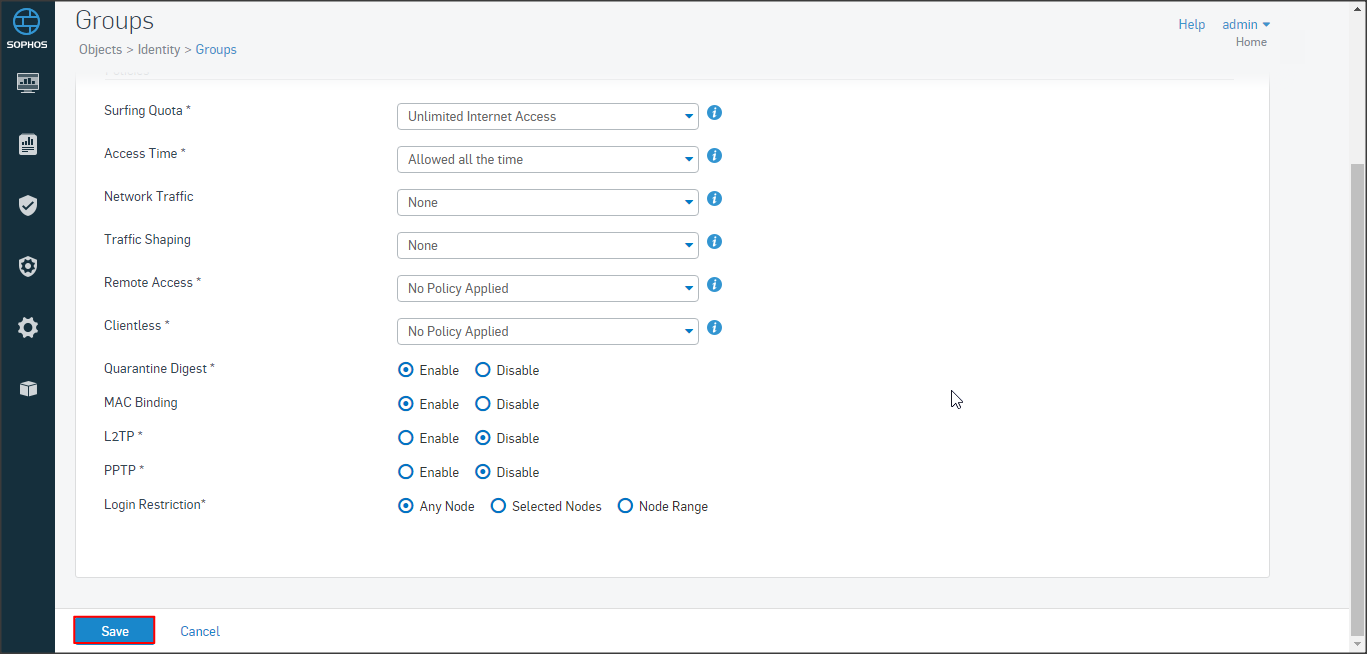Open the shield protection sidebar icon

tap(28, 206)
